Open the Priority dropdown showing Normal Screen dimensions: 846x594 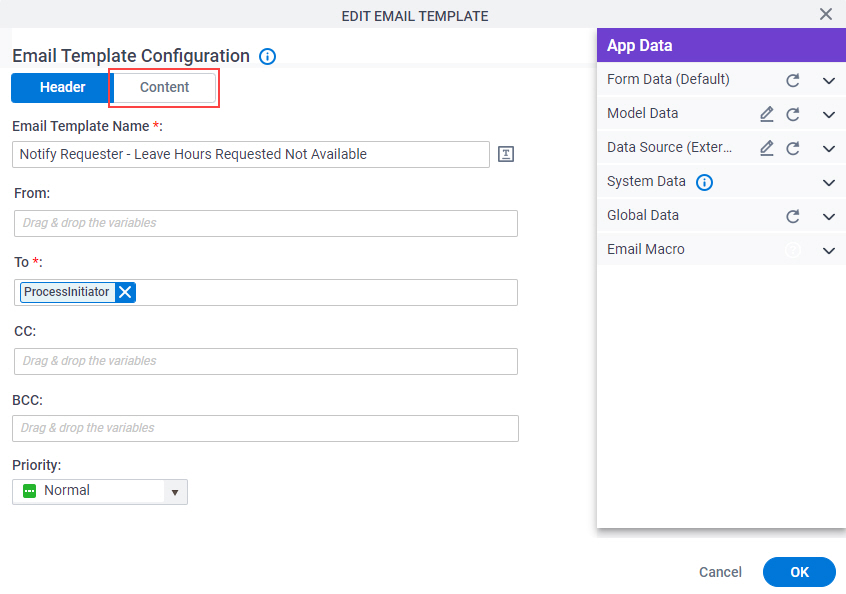click(100, 491)
